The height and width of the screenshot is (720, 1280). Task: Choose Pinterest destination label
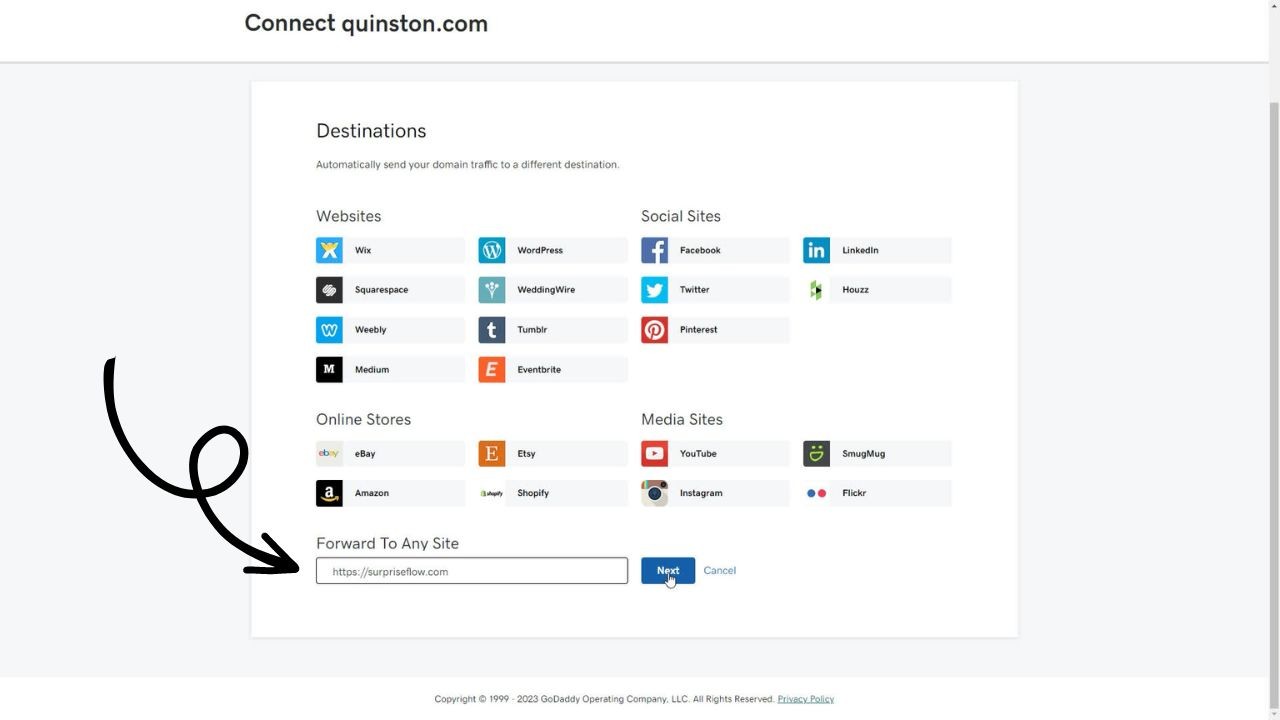point(699,329)
